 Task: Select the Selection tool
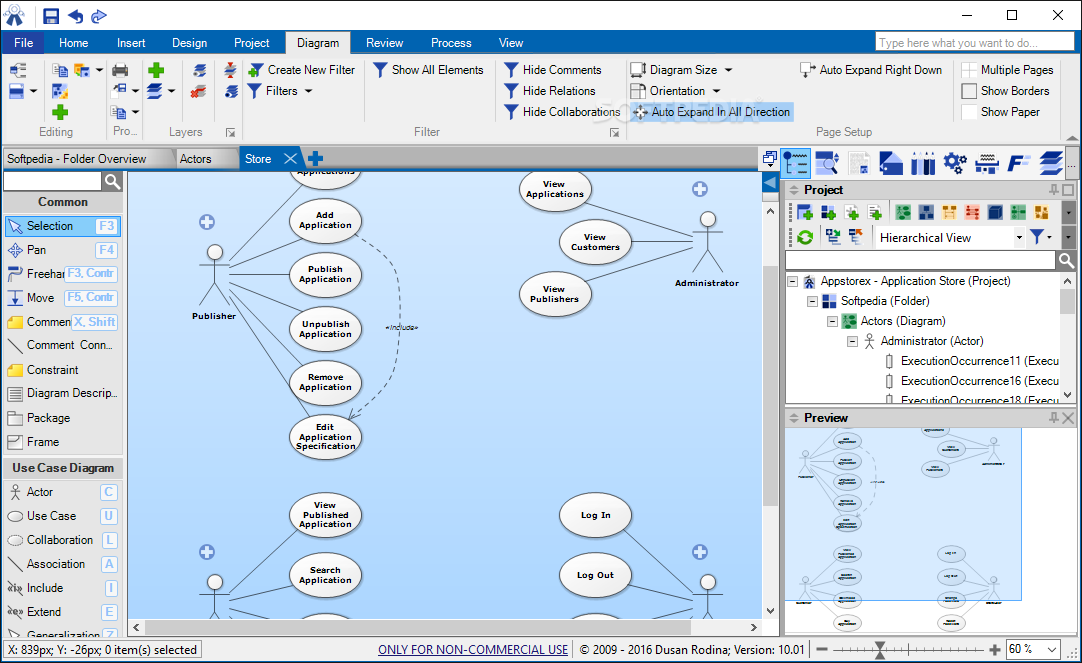pos(62,226)
